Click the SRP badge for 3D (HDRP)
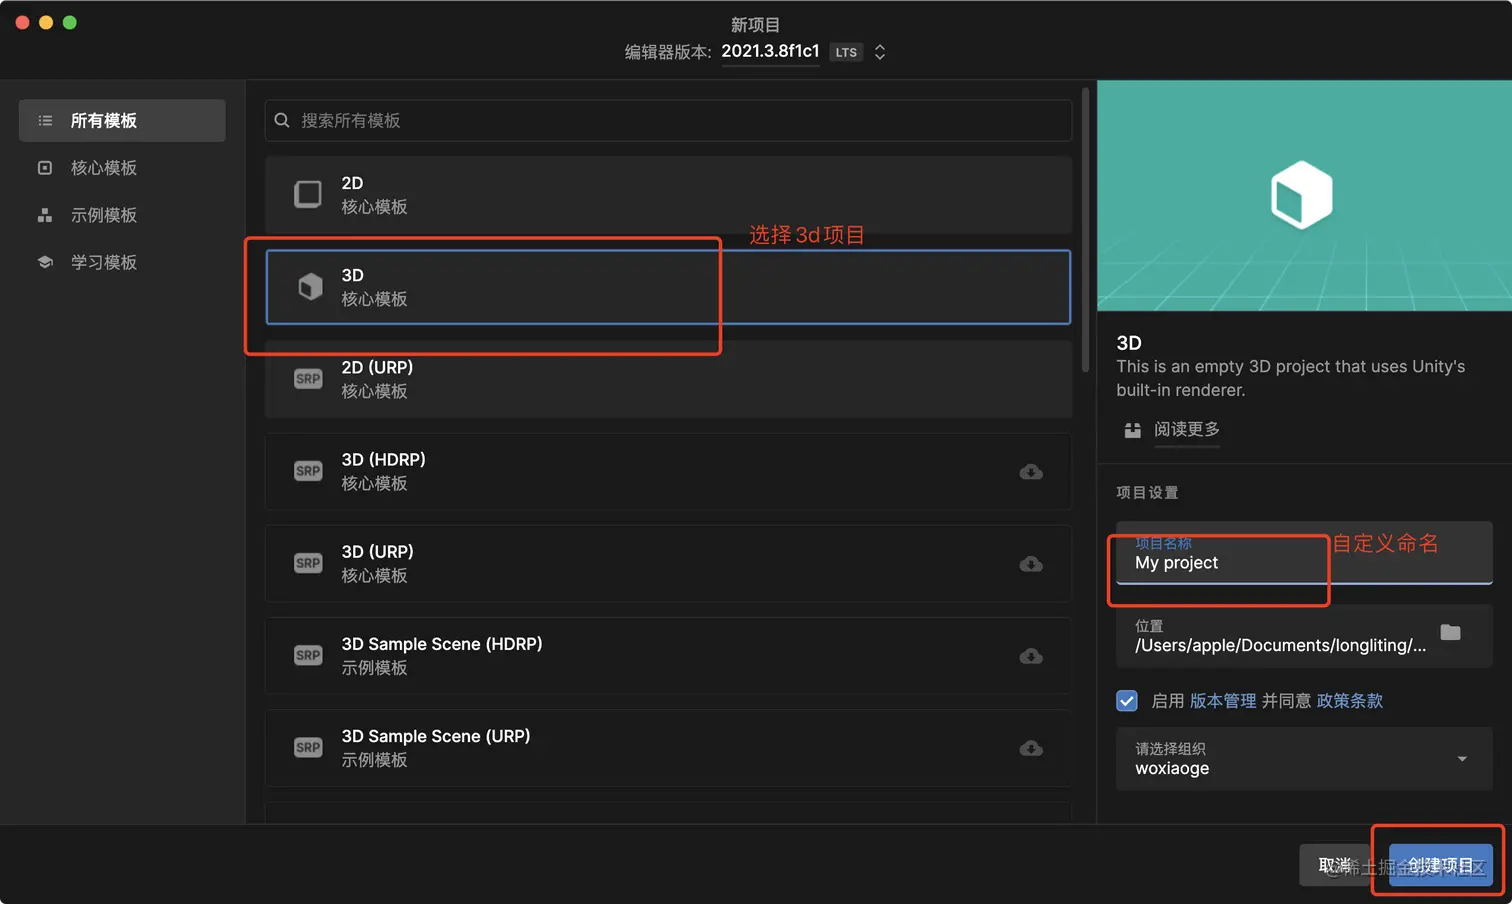This screenshot has height=904, width=1512. [308, 471]
